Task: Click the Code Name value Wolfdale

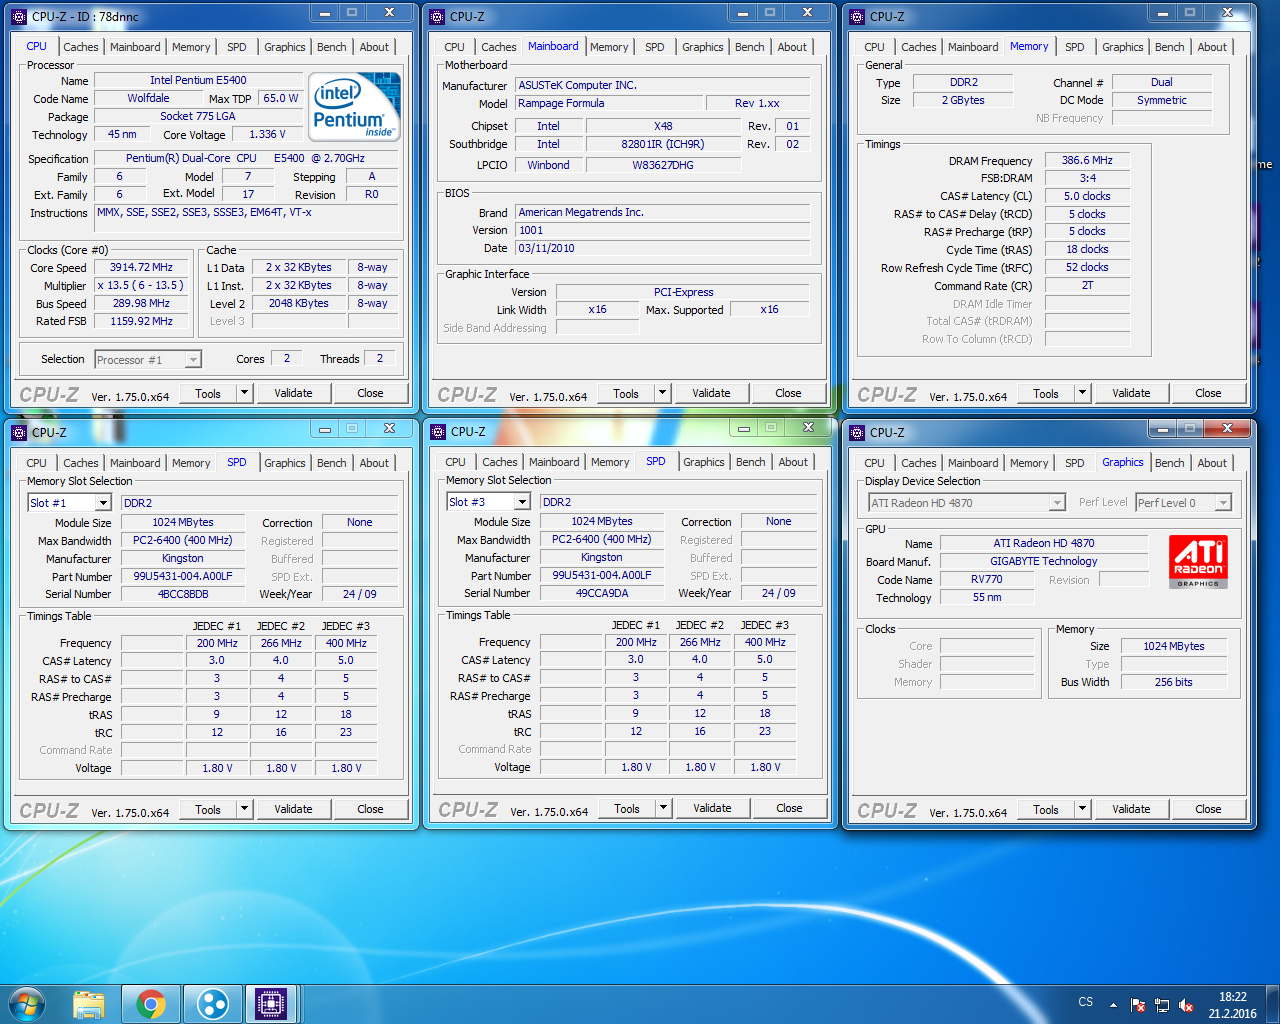Action: [148, 98]
